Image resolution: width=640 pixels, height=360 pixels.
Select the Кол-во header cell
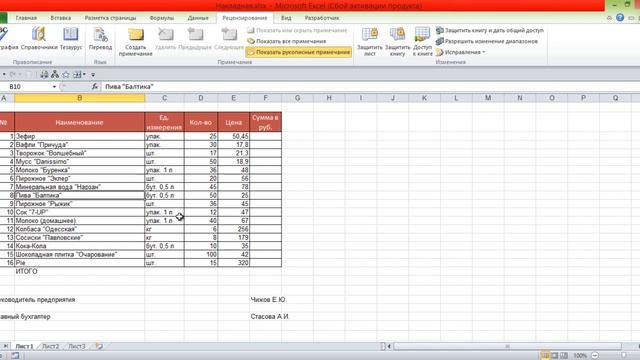[x=201, y=122]
